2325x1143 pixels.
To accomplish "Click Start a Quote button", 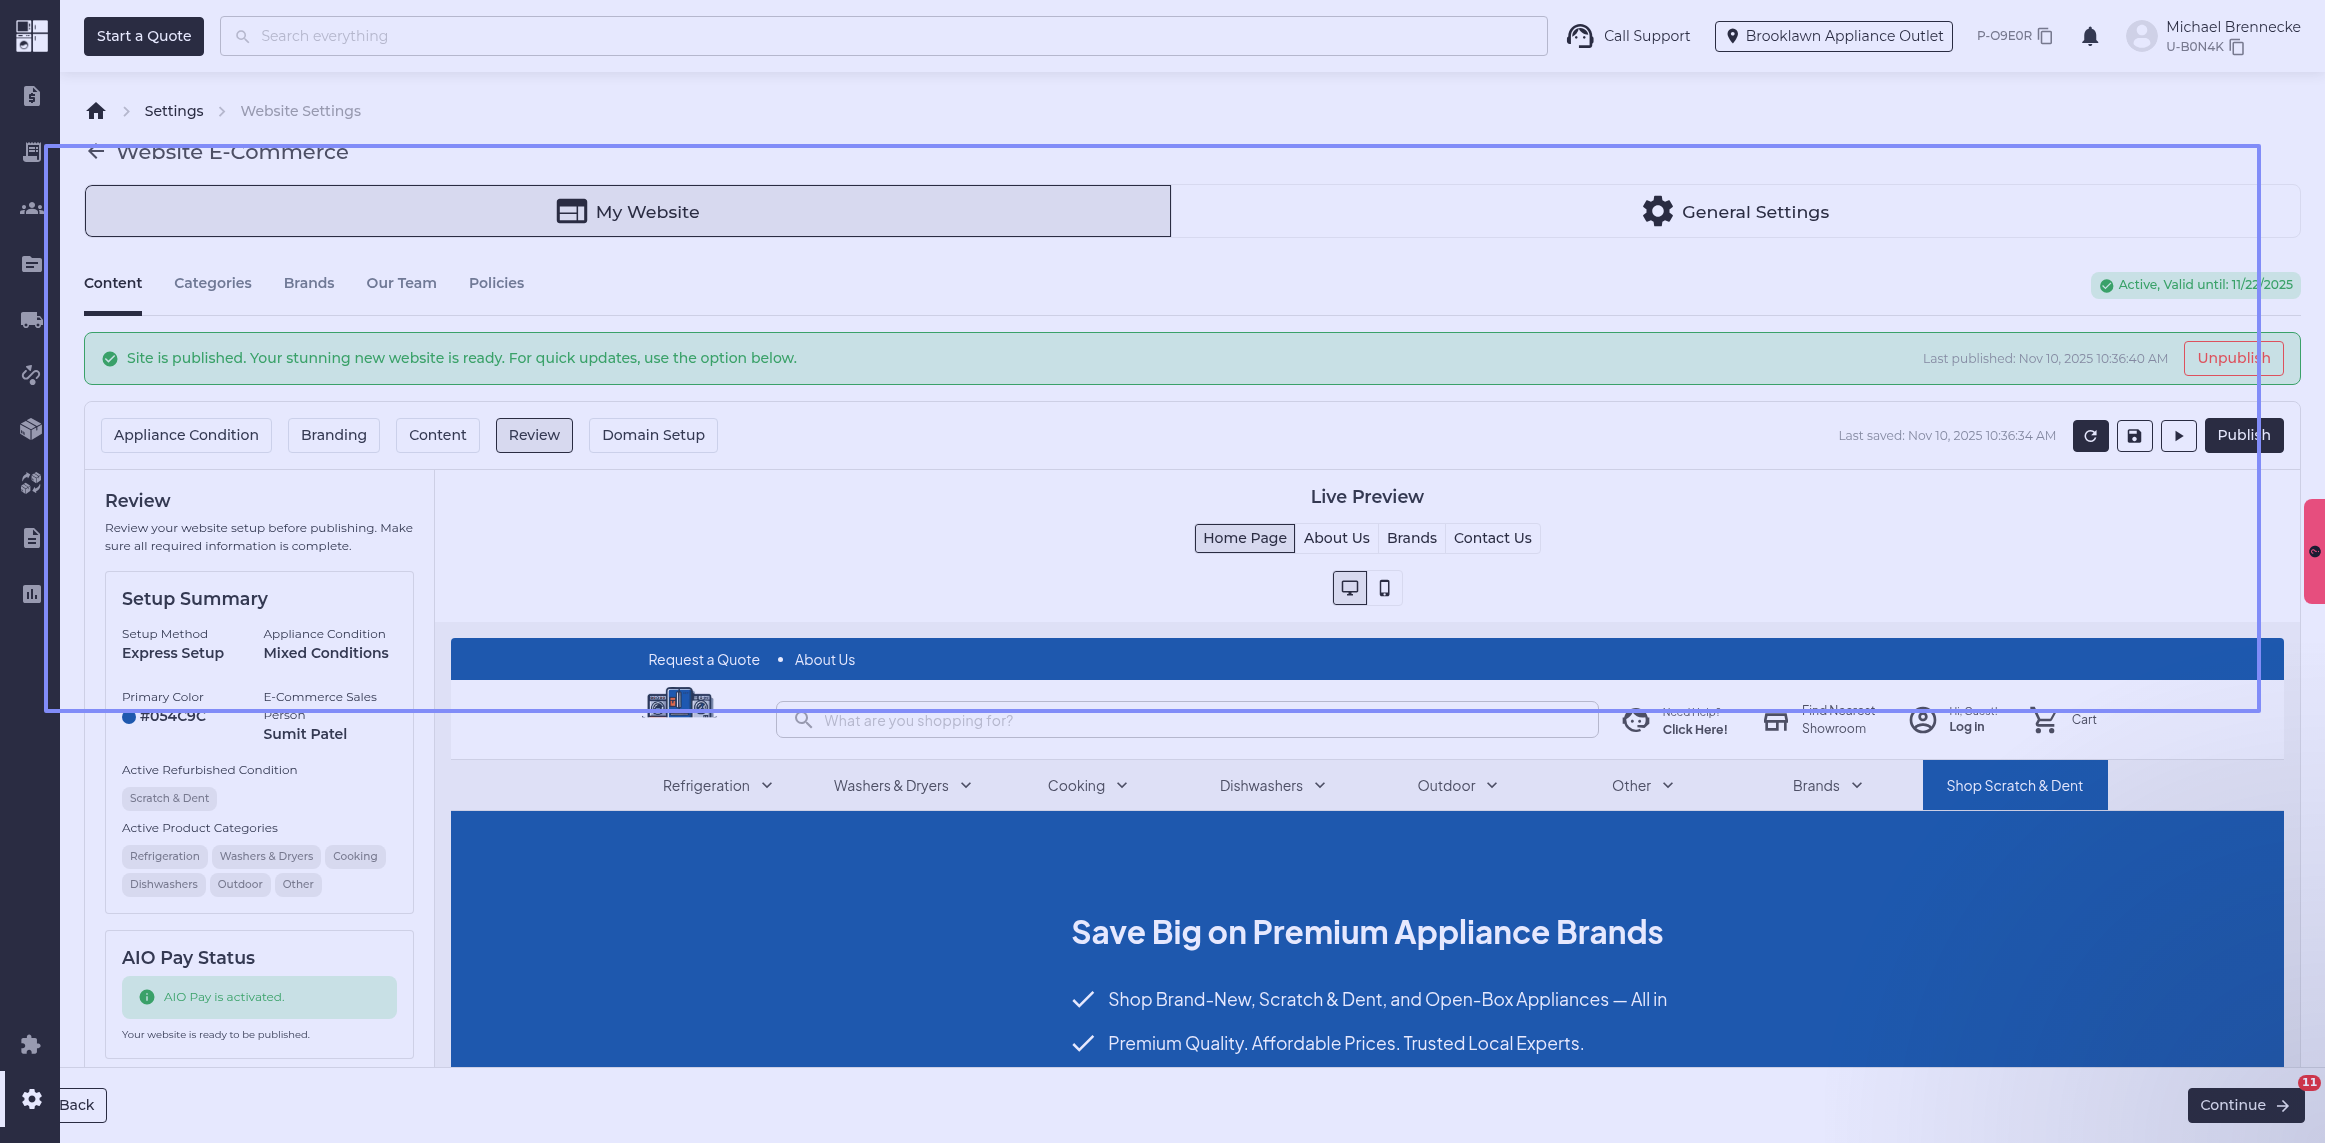I will pyautogui.click(x=144, y=36).
